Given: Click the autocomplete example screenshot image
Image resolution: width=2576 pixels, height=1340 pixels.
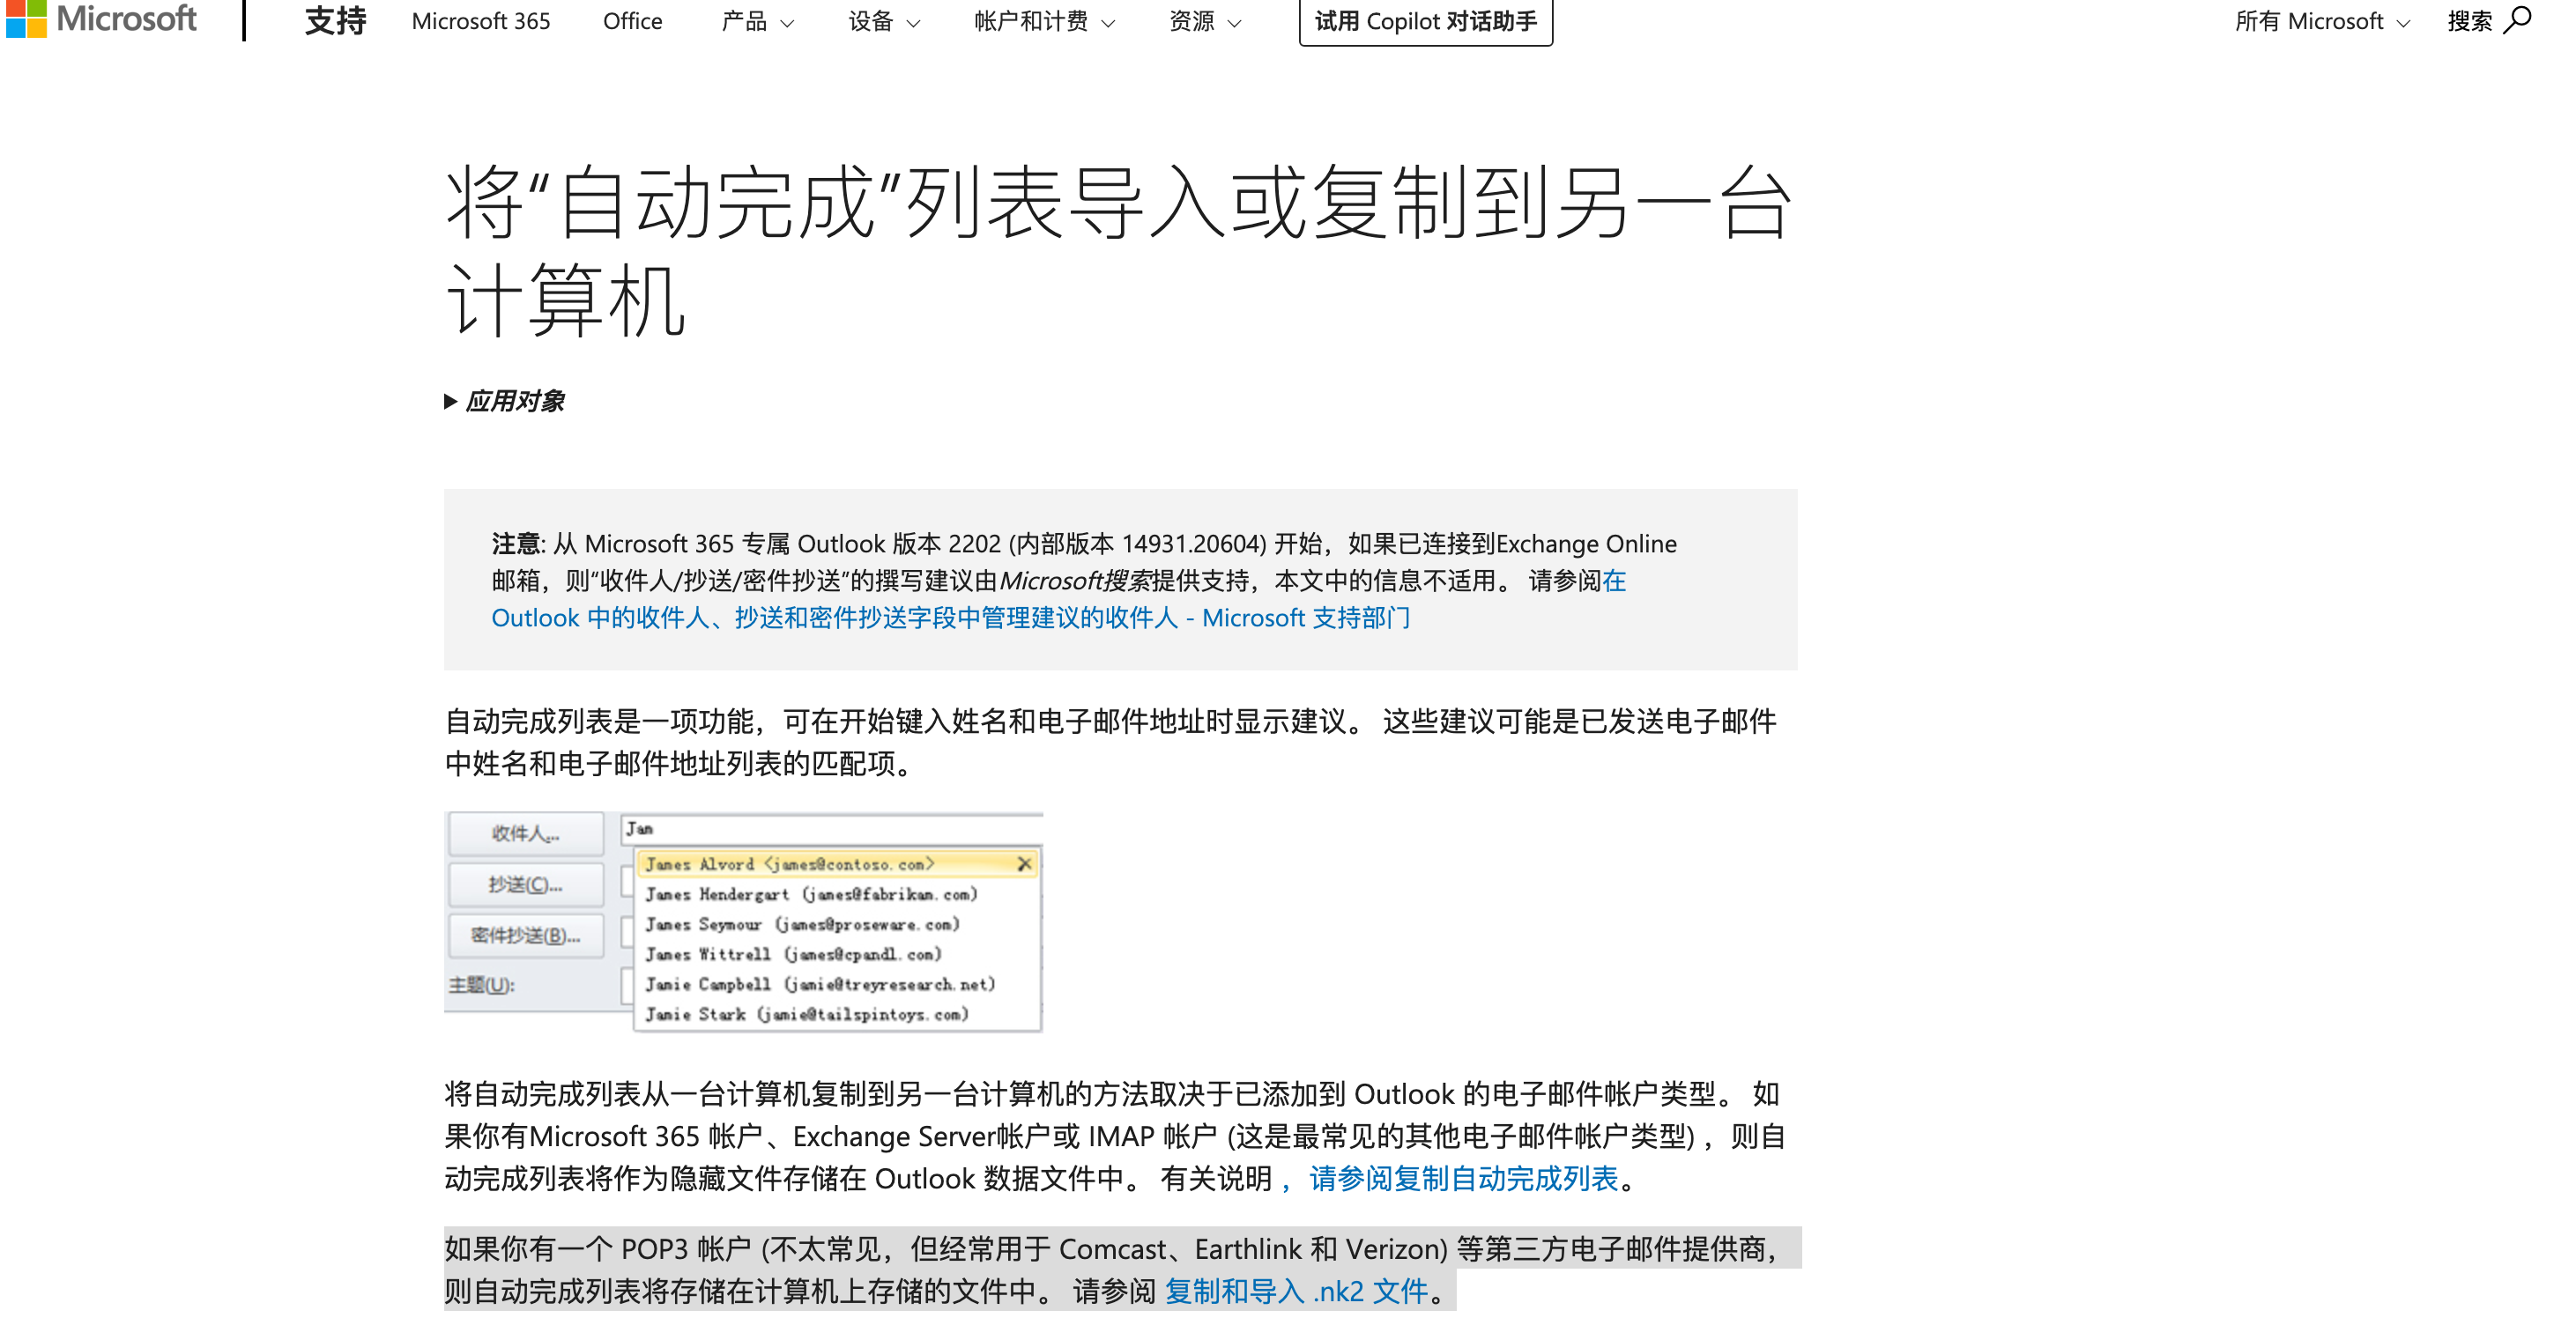Looking at the screenshot, I should 744,922.
